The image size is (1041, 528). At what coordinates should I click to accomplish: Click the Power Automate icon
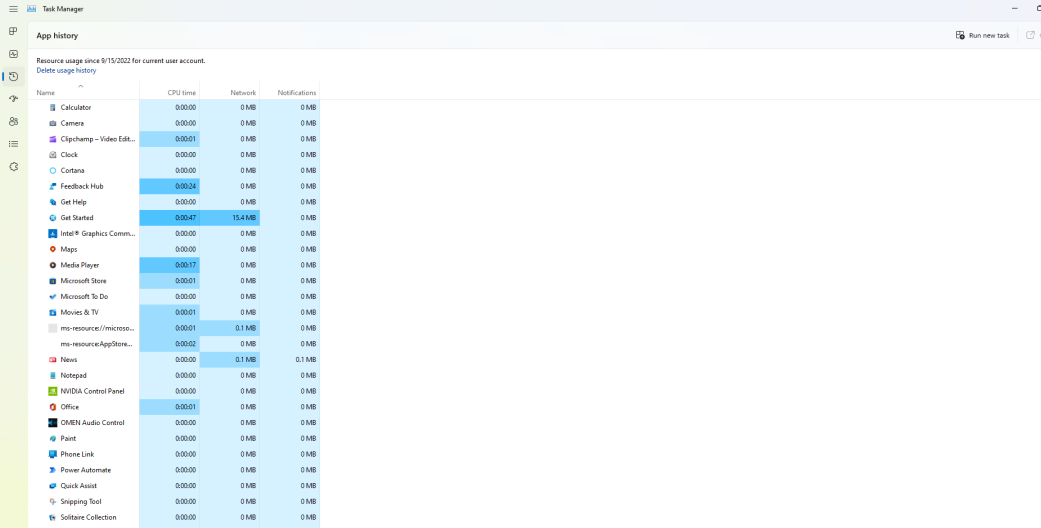[53, 470]
